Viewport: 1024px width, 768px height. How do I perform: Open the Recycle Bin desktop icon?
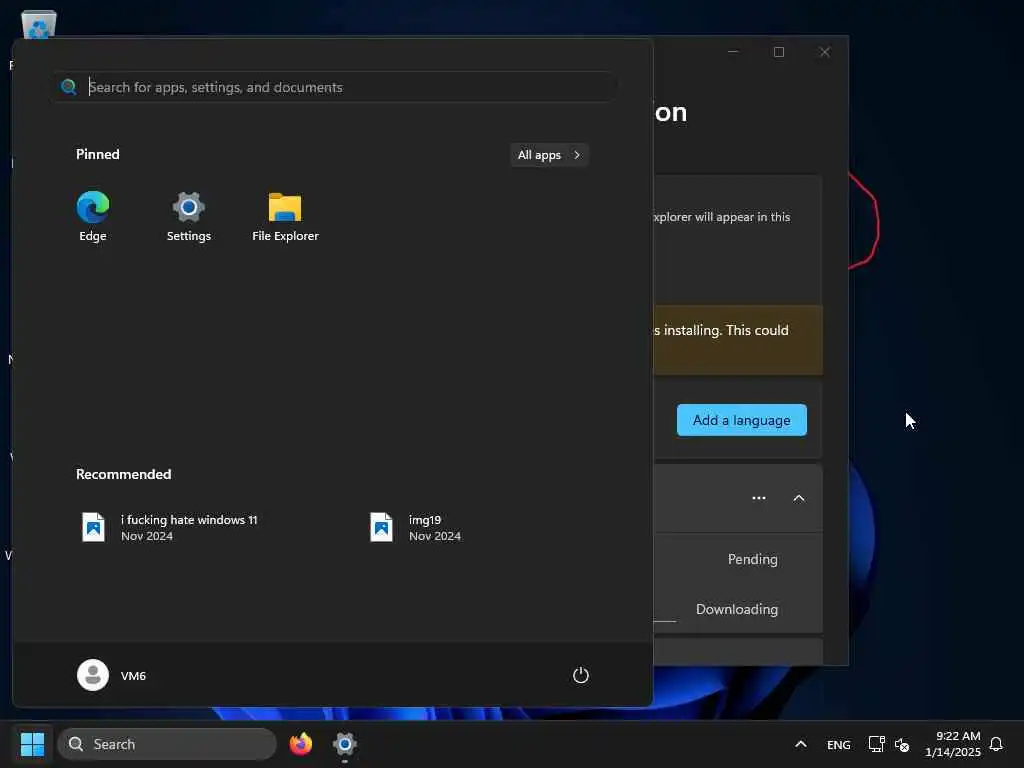[x=39, y=24]
